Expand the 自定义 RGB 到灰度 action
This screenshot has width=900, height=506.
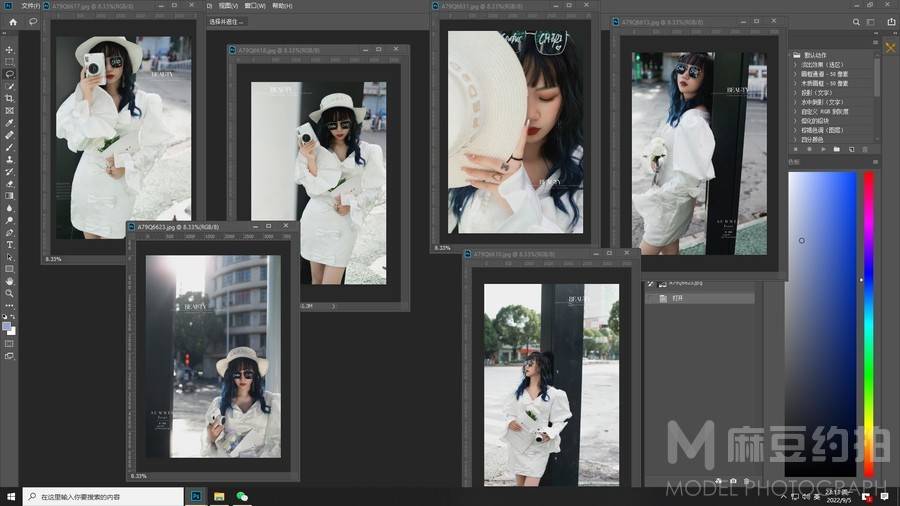click(796, 111)
